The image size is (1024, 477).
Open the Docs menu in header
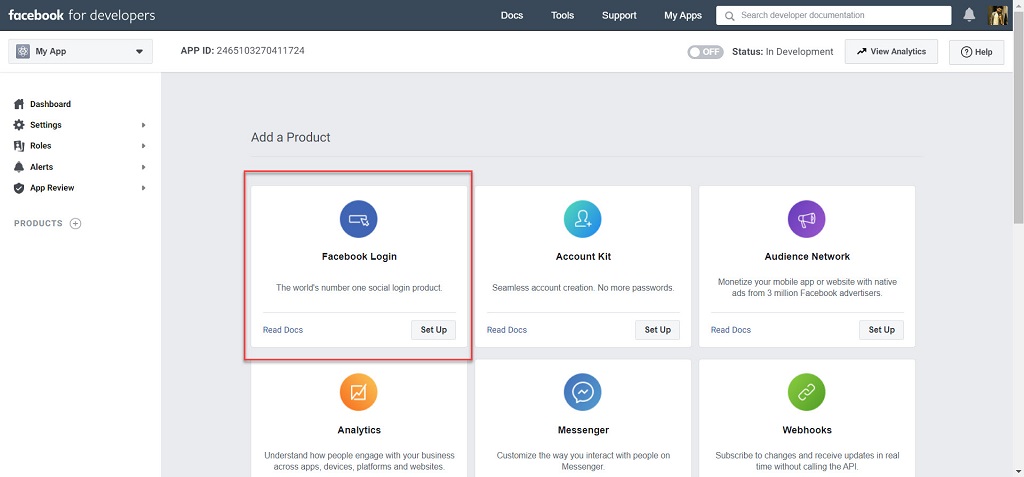[511, 15]
